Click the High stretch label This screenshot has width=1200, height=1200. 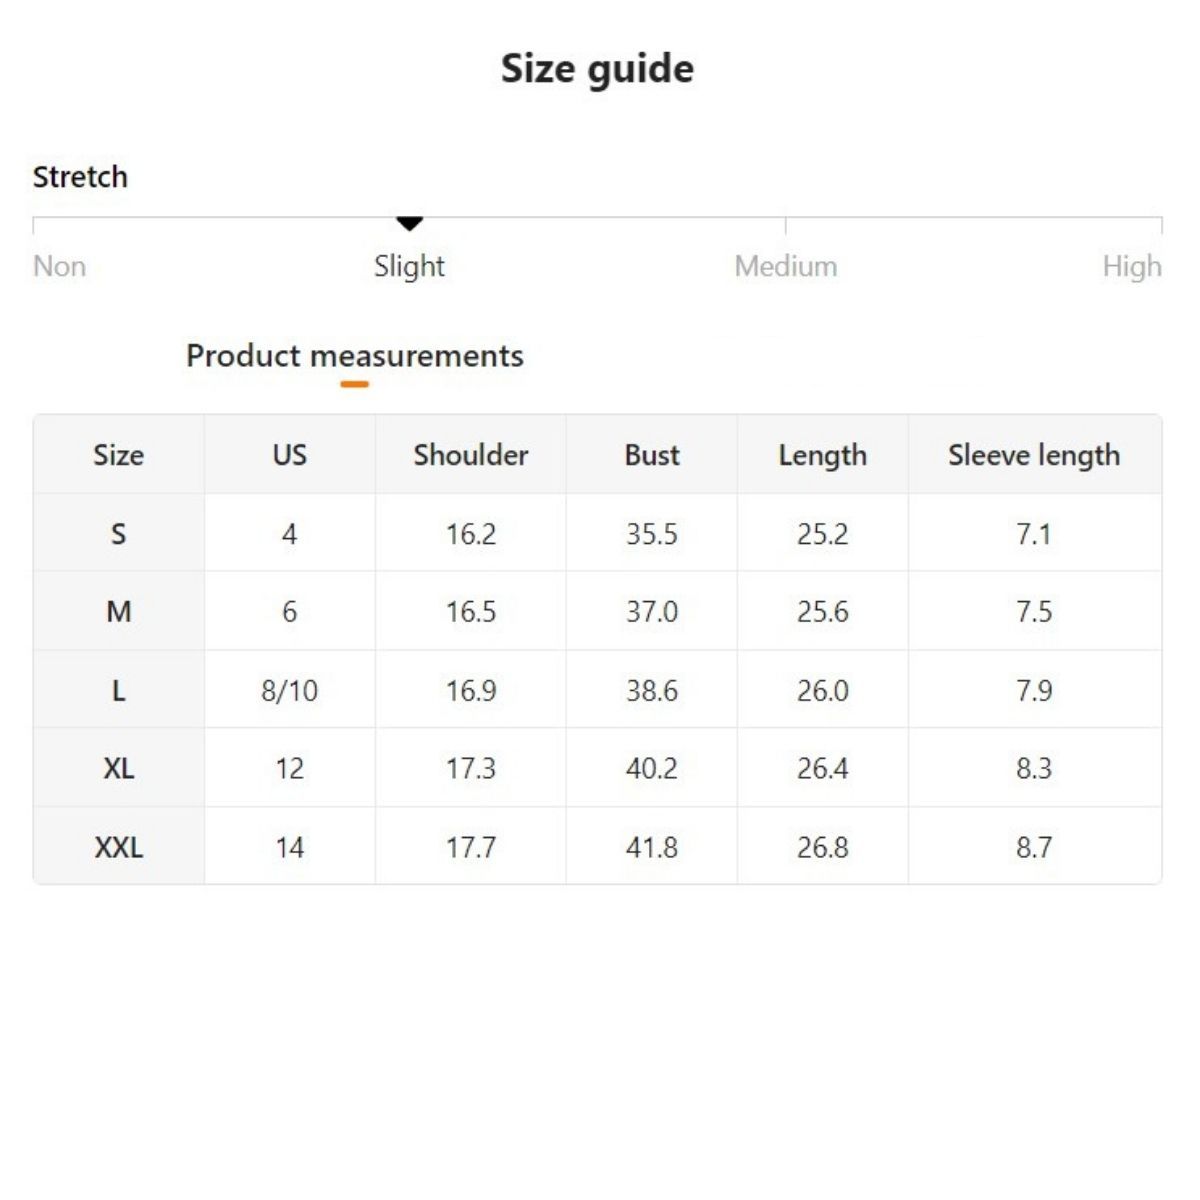click(x=1131, y=266)
